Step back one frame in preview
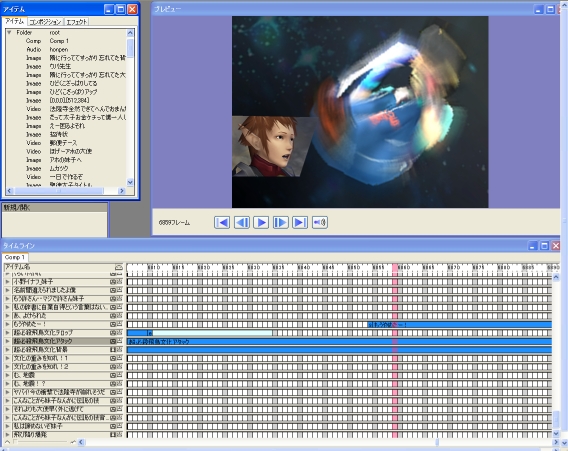Viewport: 568px width, 451px height. (x=242, y=222)
